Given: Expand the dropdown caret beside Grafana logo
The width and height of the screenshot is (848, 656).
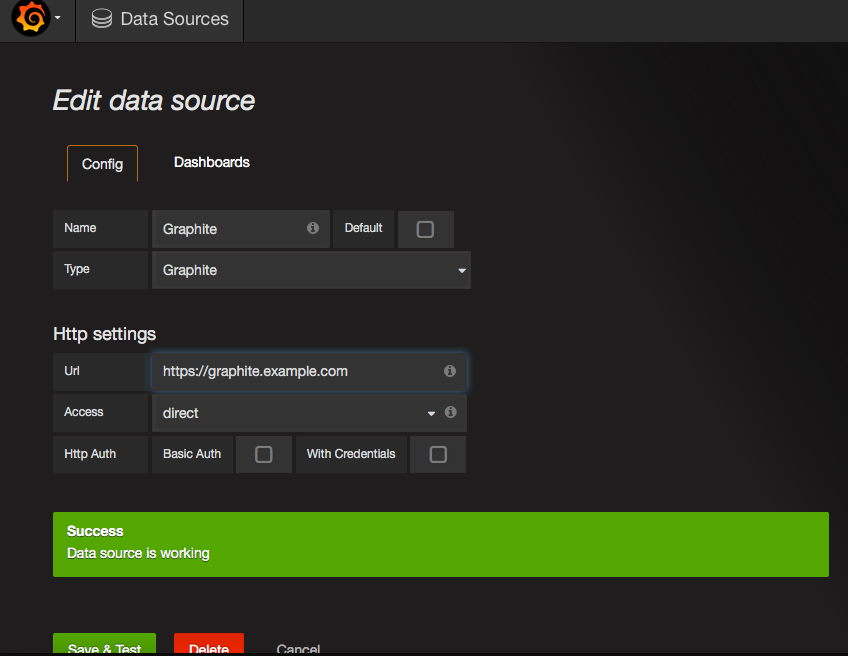Looking at the screenshot, I should [x=57, y=18].
